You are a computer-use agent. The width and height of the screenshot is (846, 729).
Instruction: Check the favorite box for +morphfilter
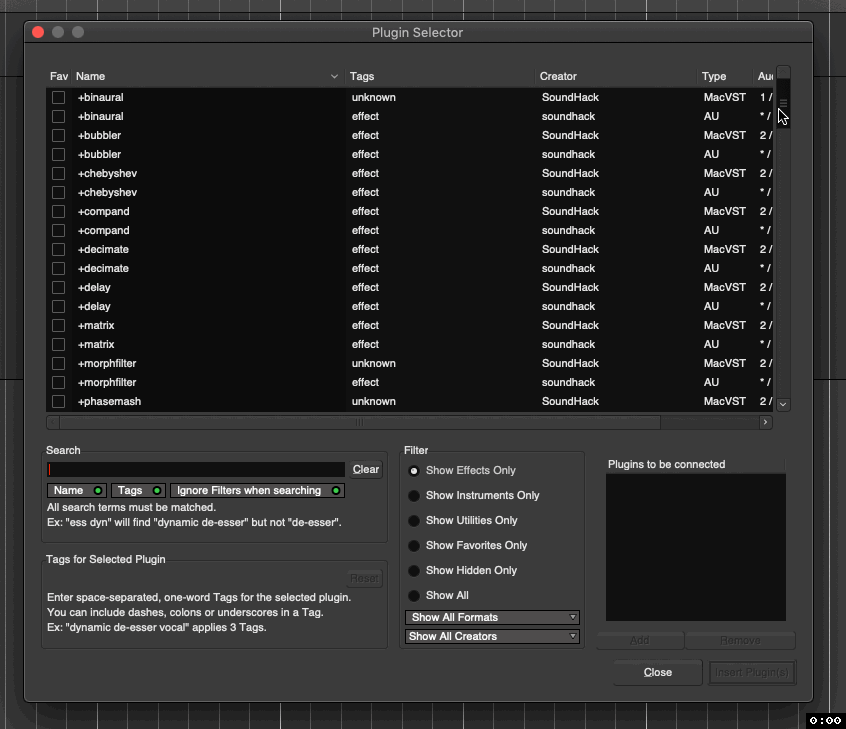tap(57, 363)
